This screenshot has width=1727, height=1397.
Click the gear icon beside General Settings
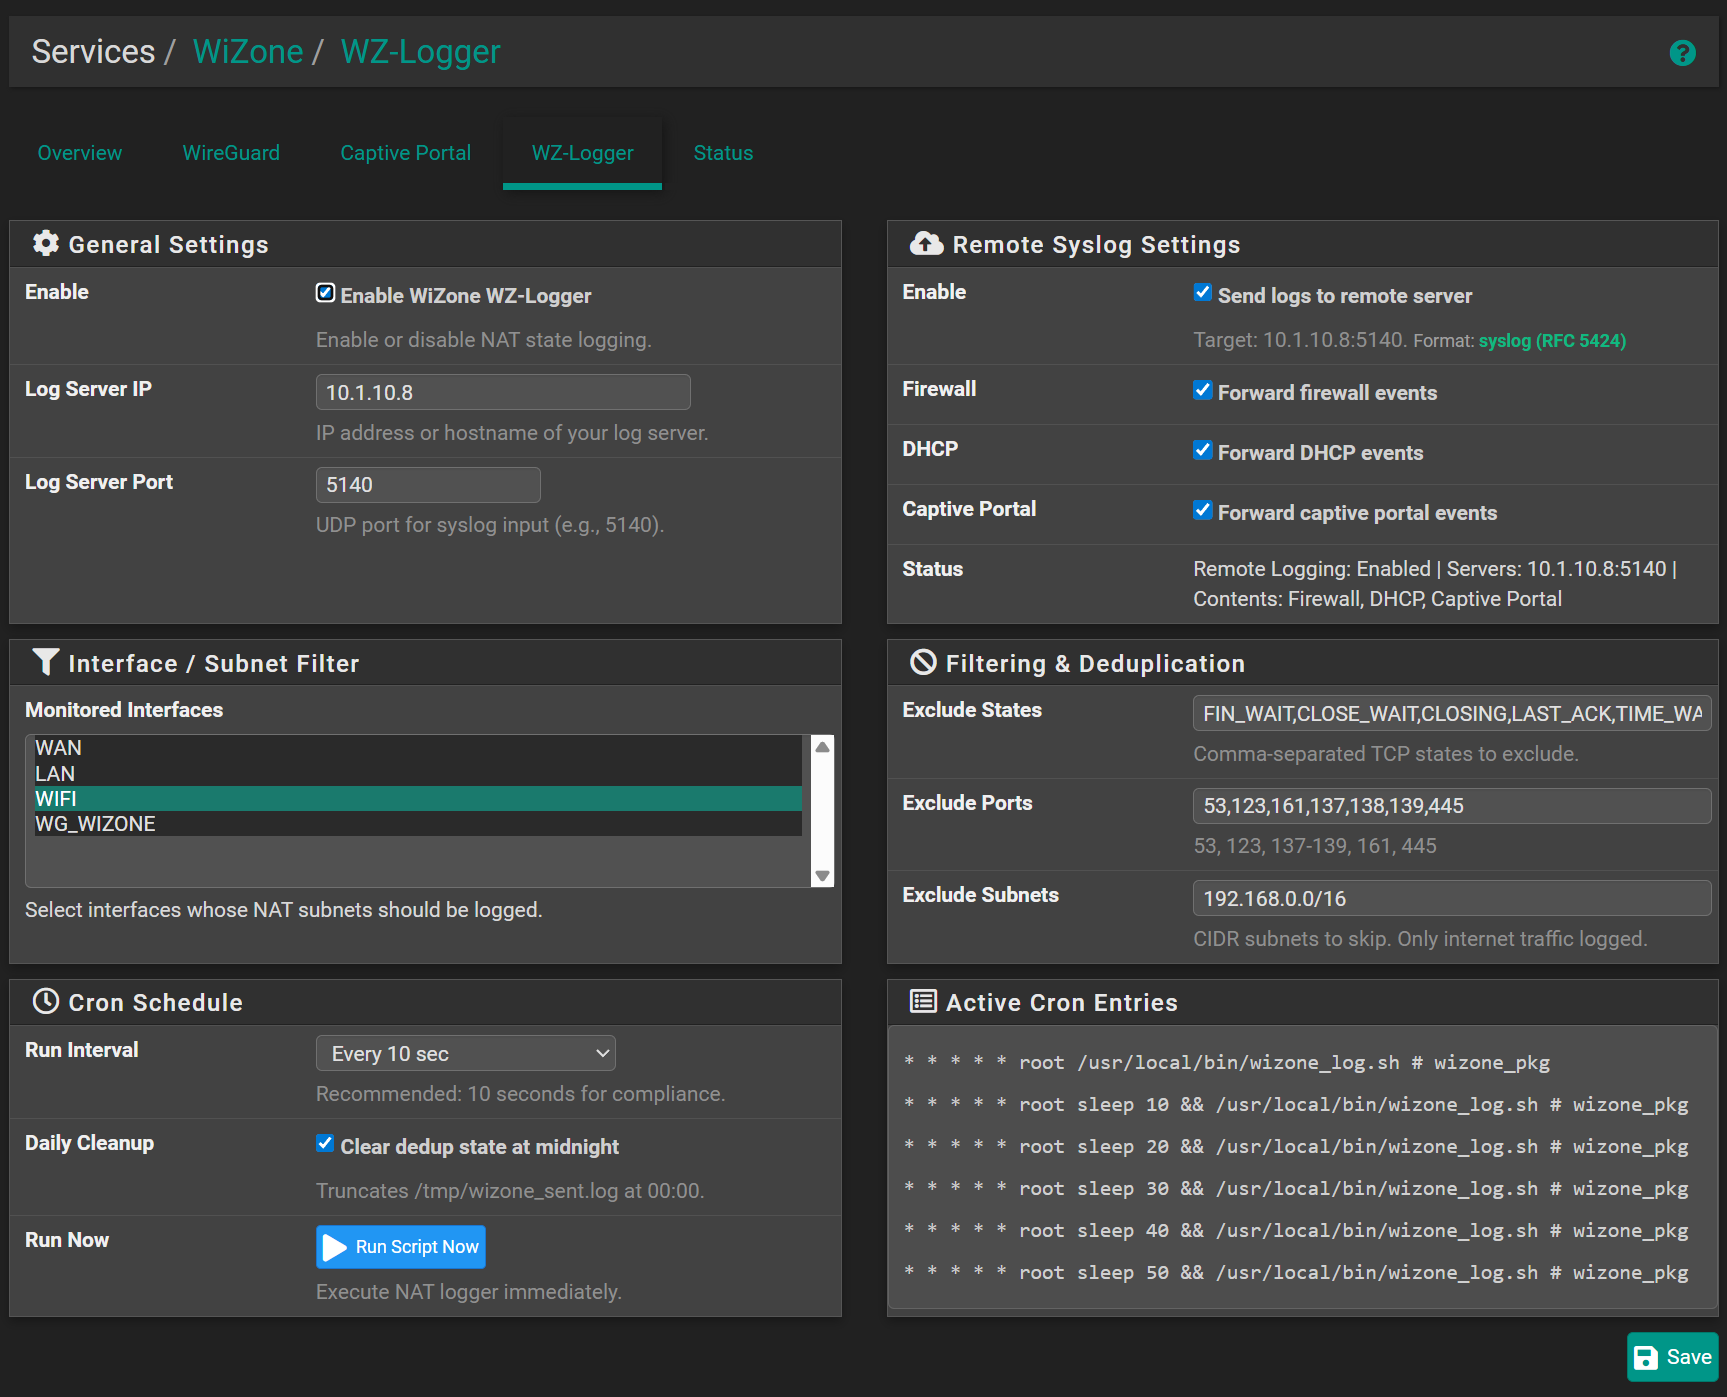[46, 243]
